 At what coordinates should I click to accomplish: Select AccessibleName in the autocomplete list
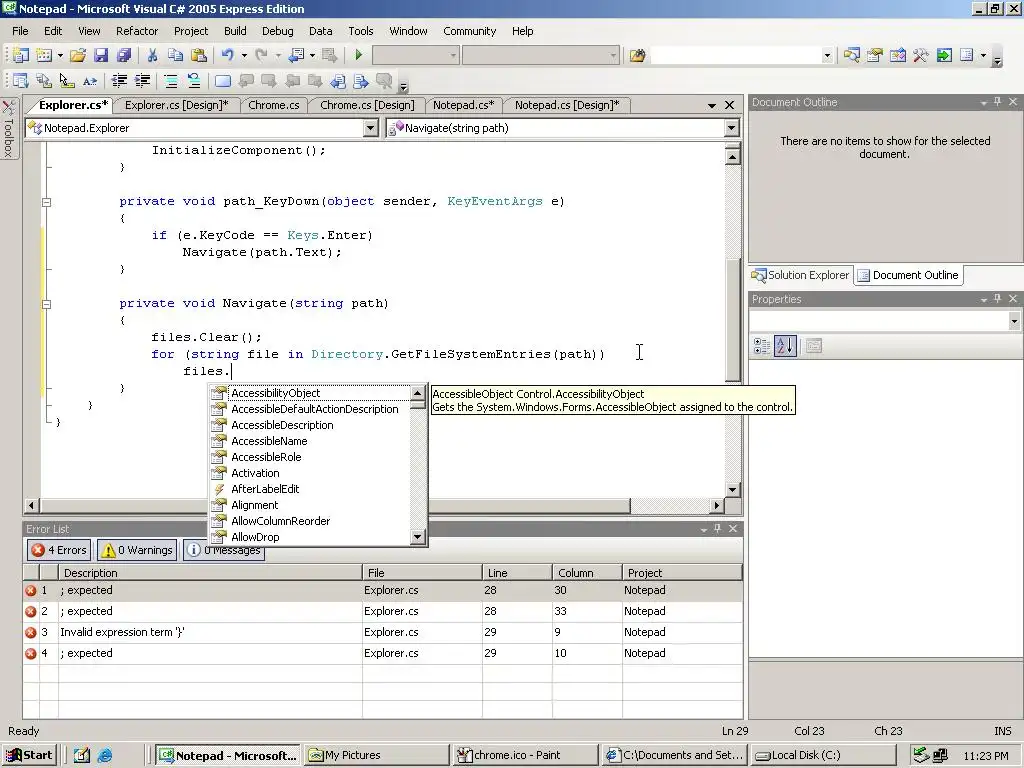[x=269, y=441]
